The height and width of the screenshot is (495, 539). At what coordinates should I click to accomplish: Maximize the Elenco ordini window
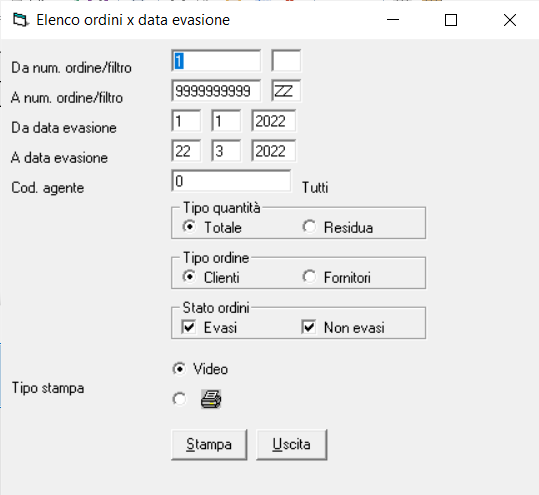451,20
